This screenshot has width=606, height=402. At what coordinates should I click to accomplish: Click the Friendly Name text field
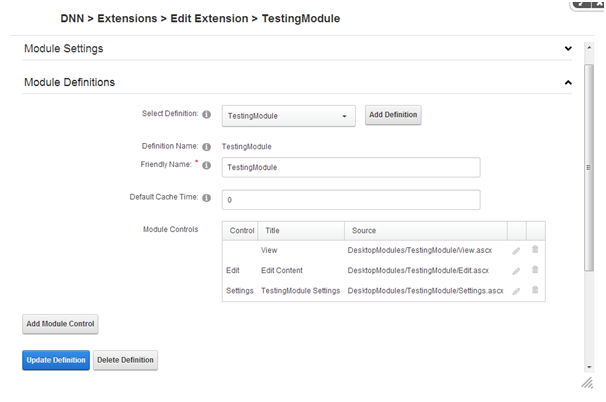[x=350, y=167]
